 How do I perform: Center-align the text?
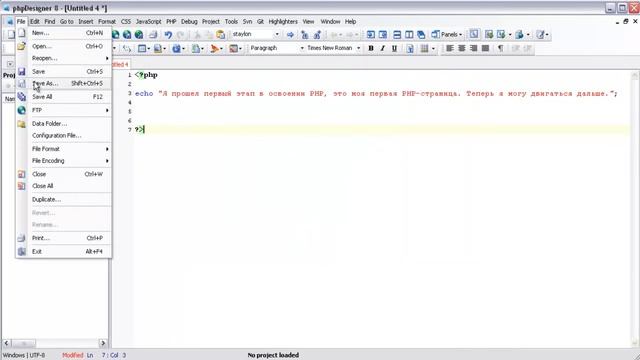click(462, 48)
